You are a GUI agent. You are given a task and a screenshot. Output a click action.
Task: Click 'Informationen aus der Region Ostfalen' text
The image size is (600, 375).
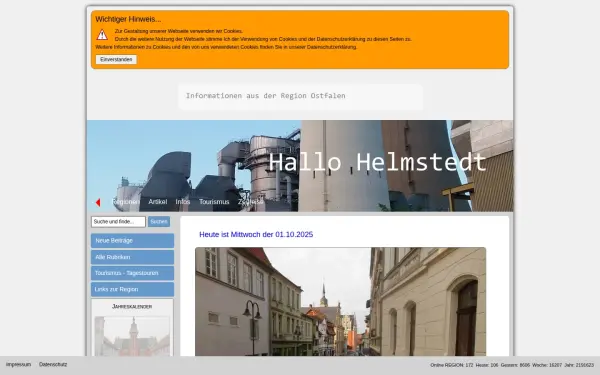click(x=266, y=96)
